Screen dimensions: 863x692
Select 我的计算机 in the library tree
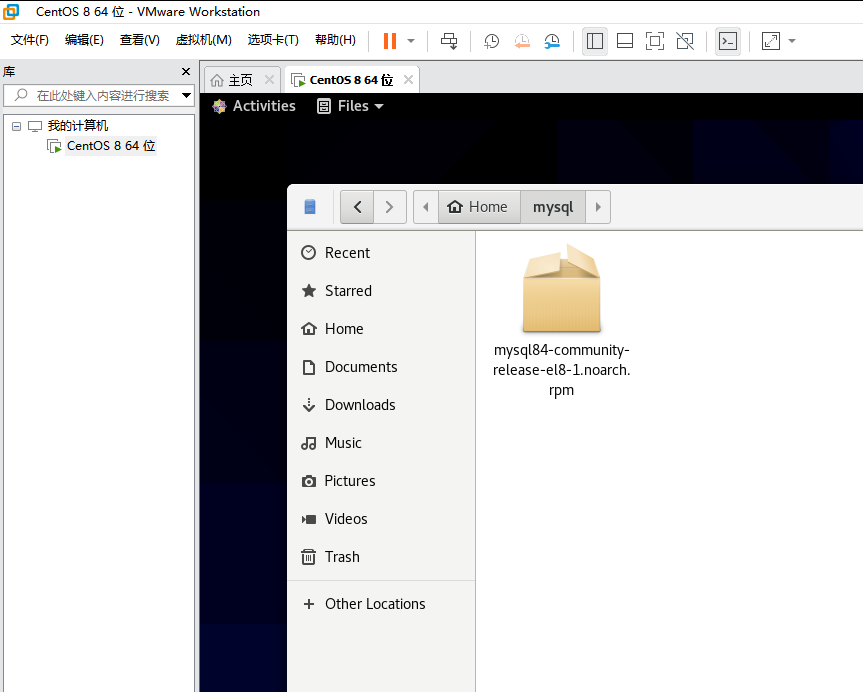pyautogui.click(x=78, y=126)
